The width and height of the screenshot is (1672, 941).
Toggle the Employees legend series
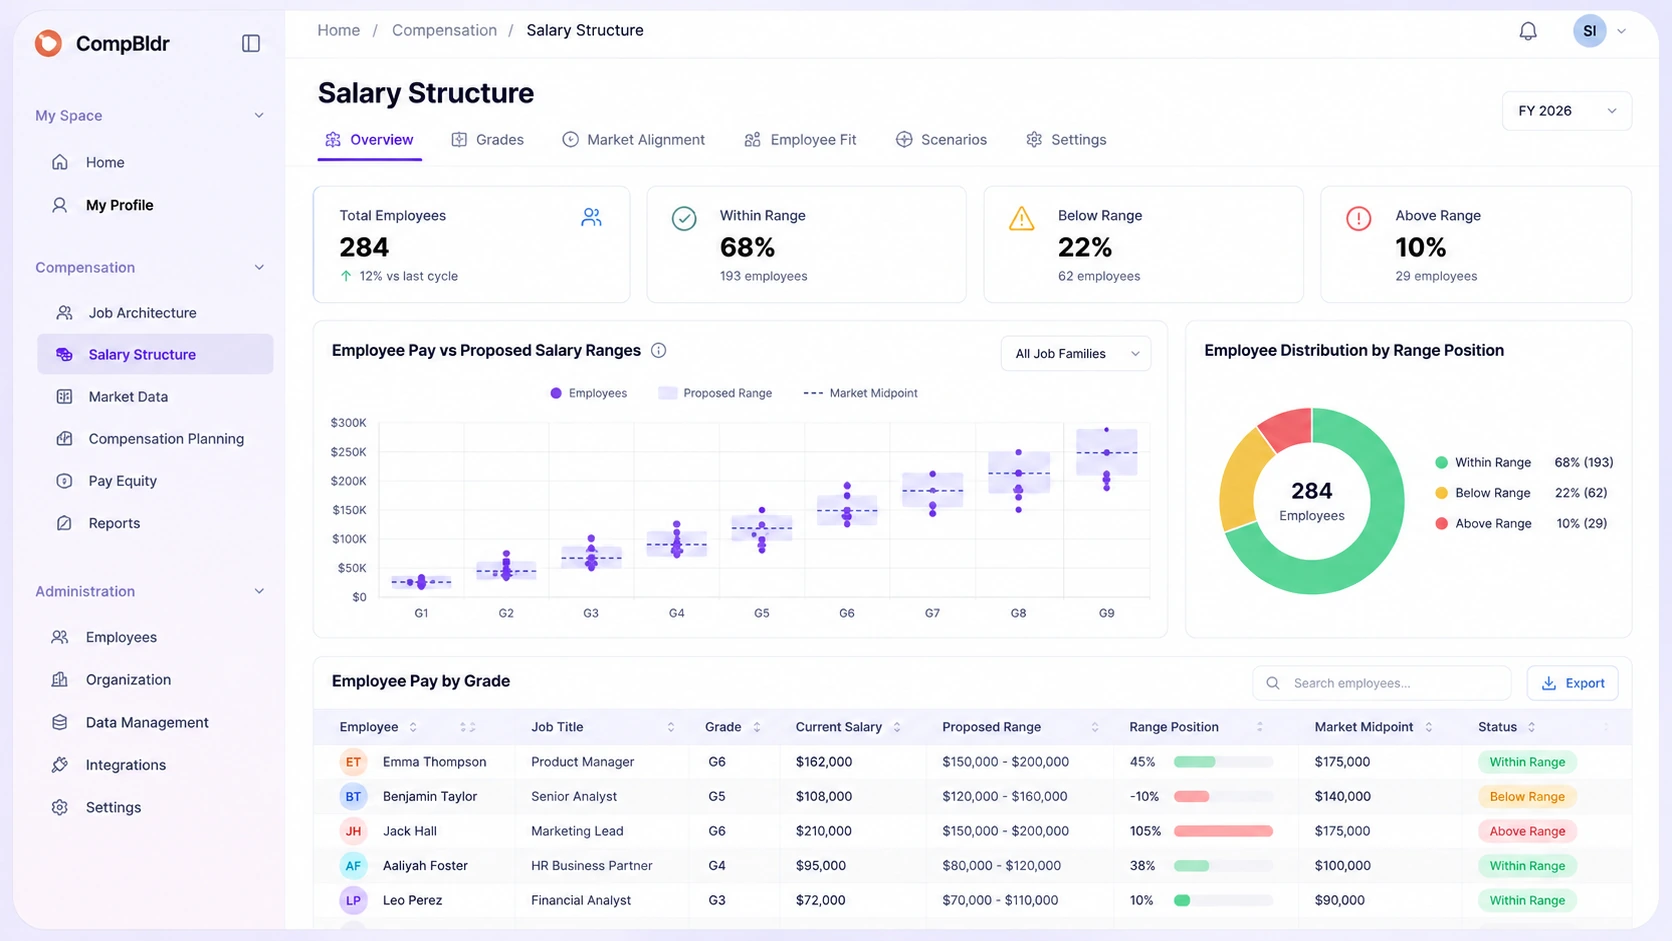pos(588,393)
